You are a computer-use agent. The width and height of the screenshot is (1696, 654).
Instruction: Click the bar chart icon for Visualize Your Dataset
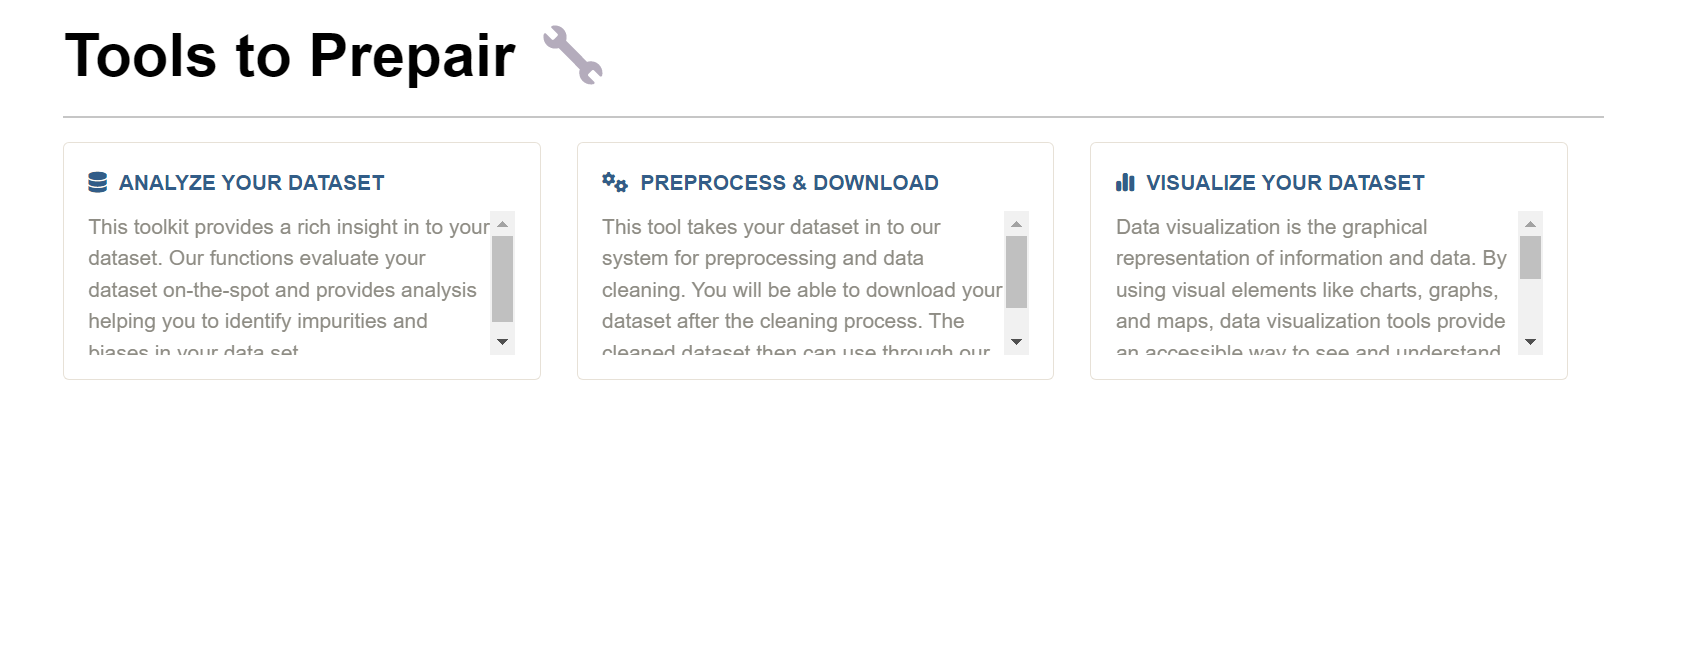(x=1125, y=182)
